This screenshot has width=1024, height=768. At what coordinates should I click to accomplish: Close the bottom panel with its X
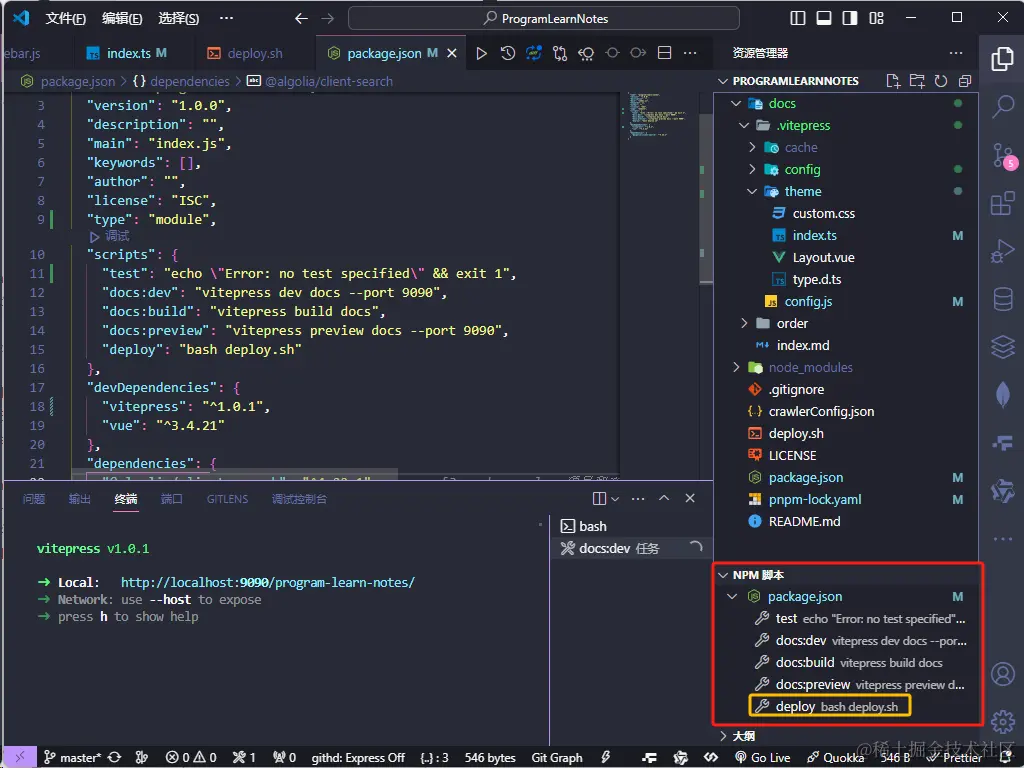click(690, 498)
